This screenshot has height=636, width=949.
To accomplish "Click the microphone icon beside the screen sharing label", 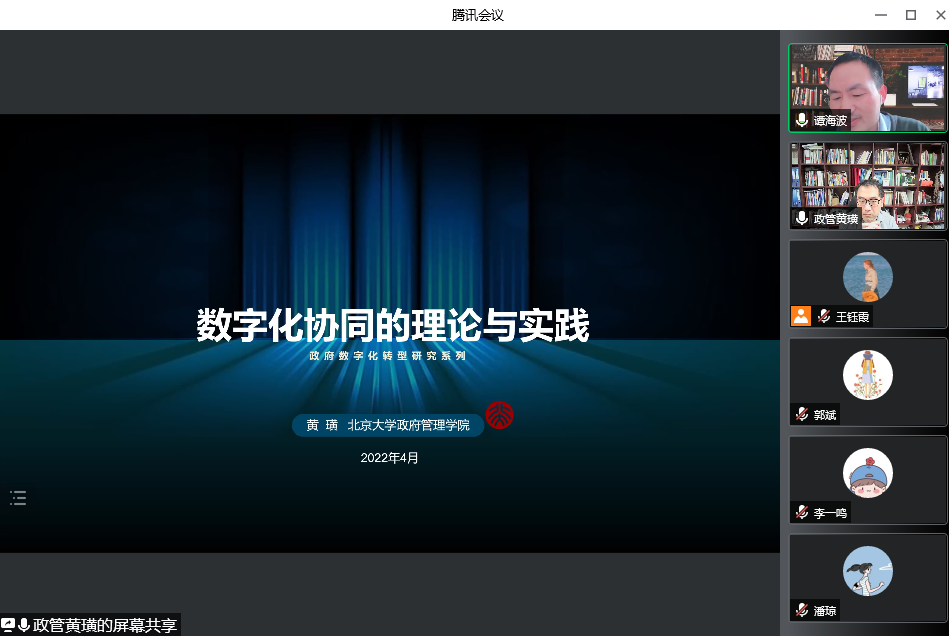I will tap(24, 625).
